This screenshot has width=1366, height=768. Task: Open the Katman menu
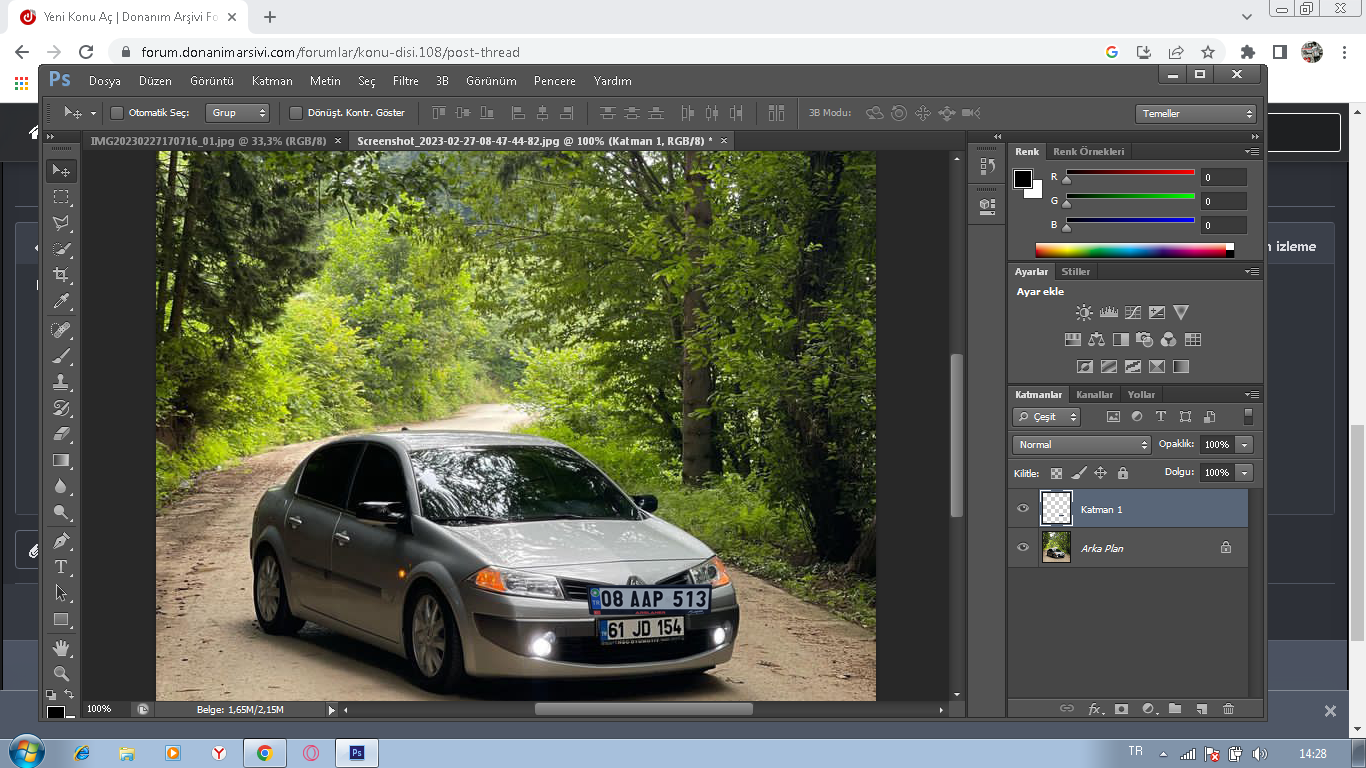point(272,81)
